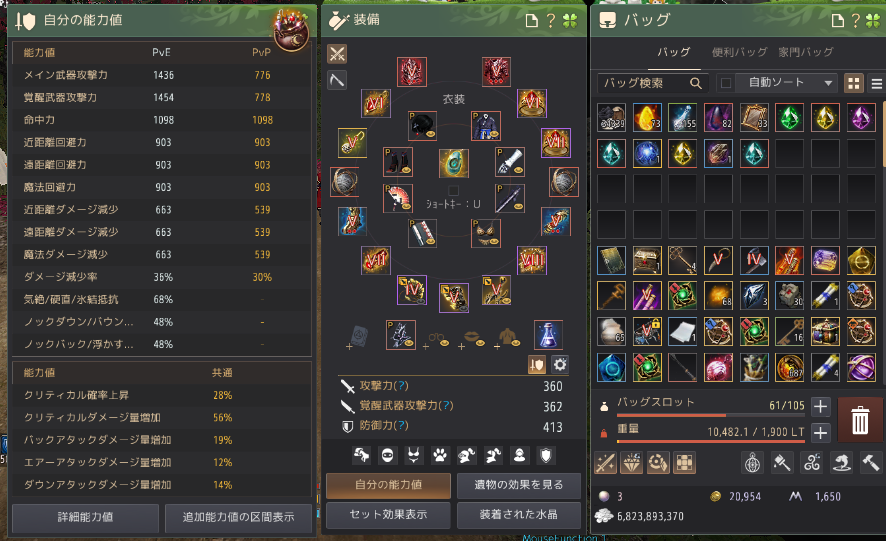Switch bag to list view icon
The image size is (886, 541).
pos(876,84)
